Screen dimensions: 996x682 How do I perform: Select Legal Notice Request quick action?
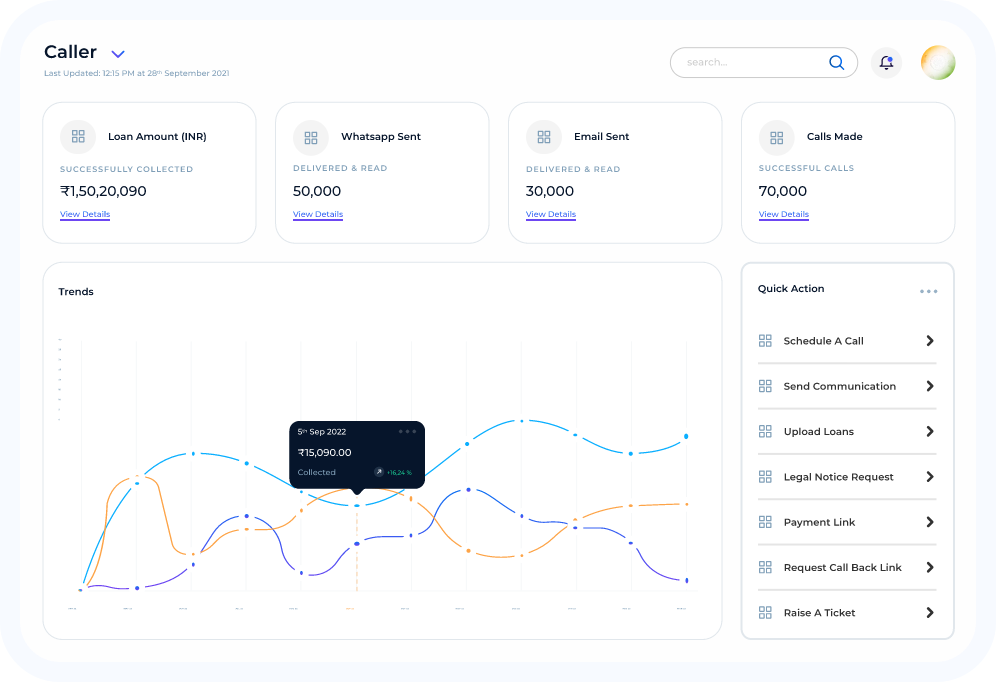[838, 477]
